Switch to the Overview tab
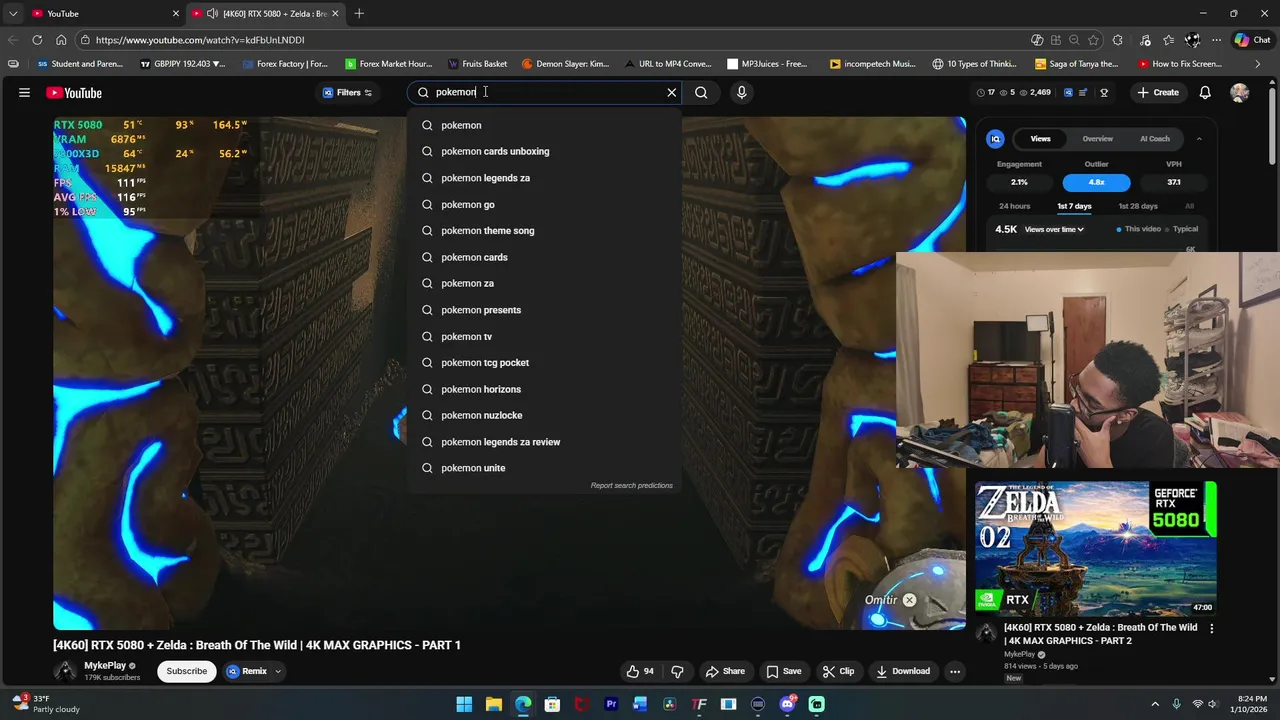This screenshot has height=720, width=1280. pos(1097,139)
